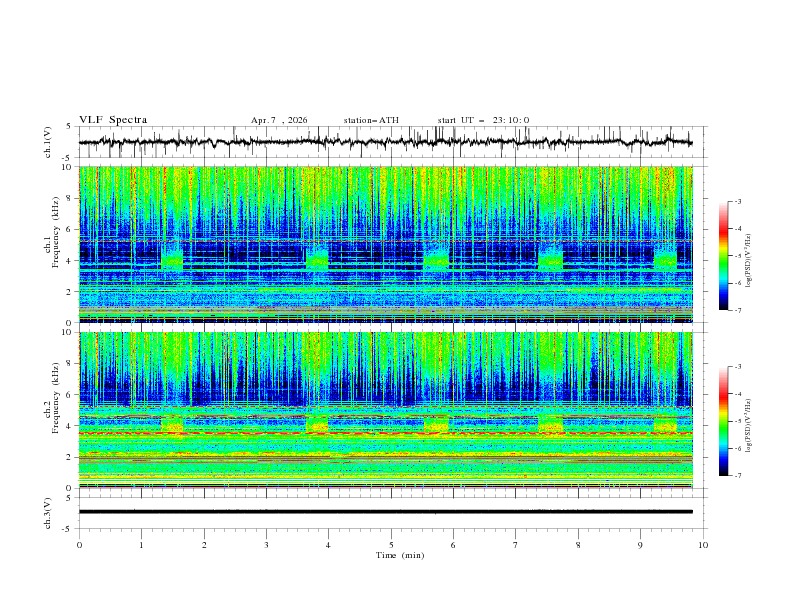Click the "VLF Spectra" plot title
Screen dimensions: 792x612
coord(113,120)
